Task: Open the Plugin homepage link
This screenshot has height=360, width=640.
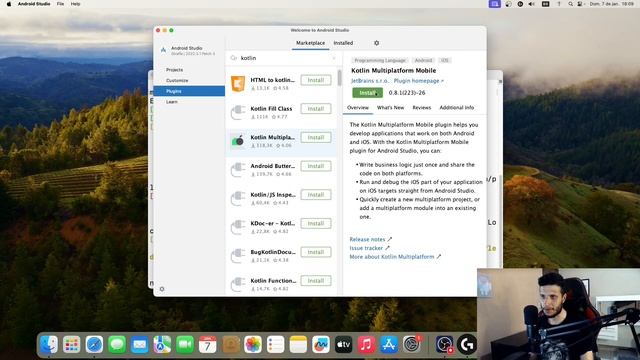Action: tap(419, 81)
